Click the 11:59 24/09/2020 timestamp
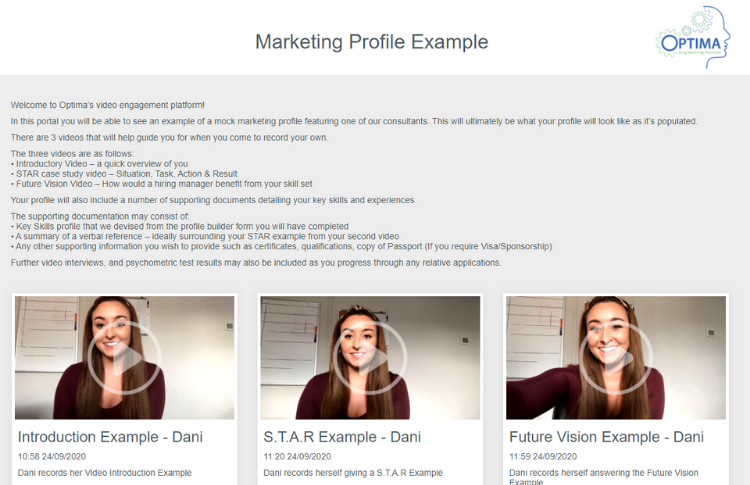750x485 pixels. 543,456
